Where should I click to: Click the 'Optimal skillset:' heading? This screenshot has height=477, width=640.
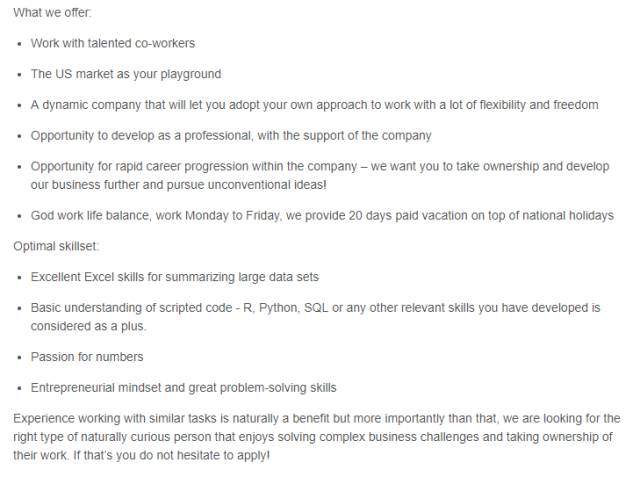pos(56,246)
